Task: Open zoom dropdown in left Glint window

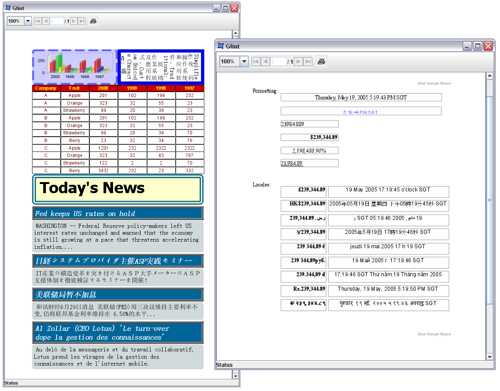Action: click(28, 21)
